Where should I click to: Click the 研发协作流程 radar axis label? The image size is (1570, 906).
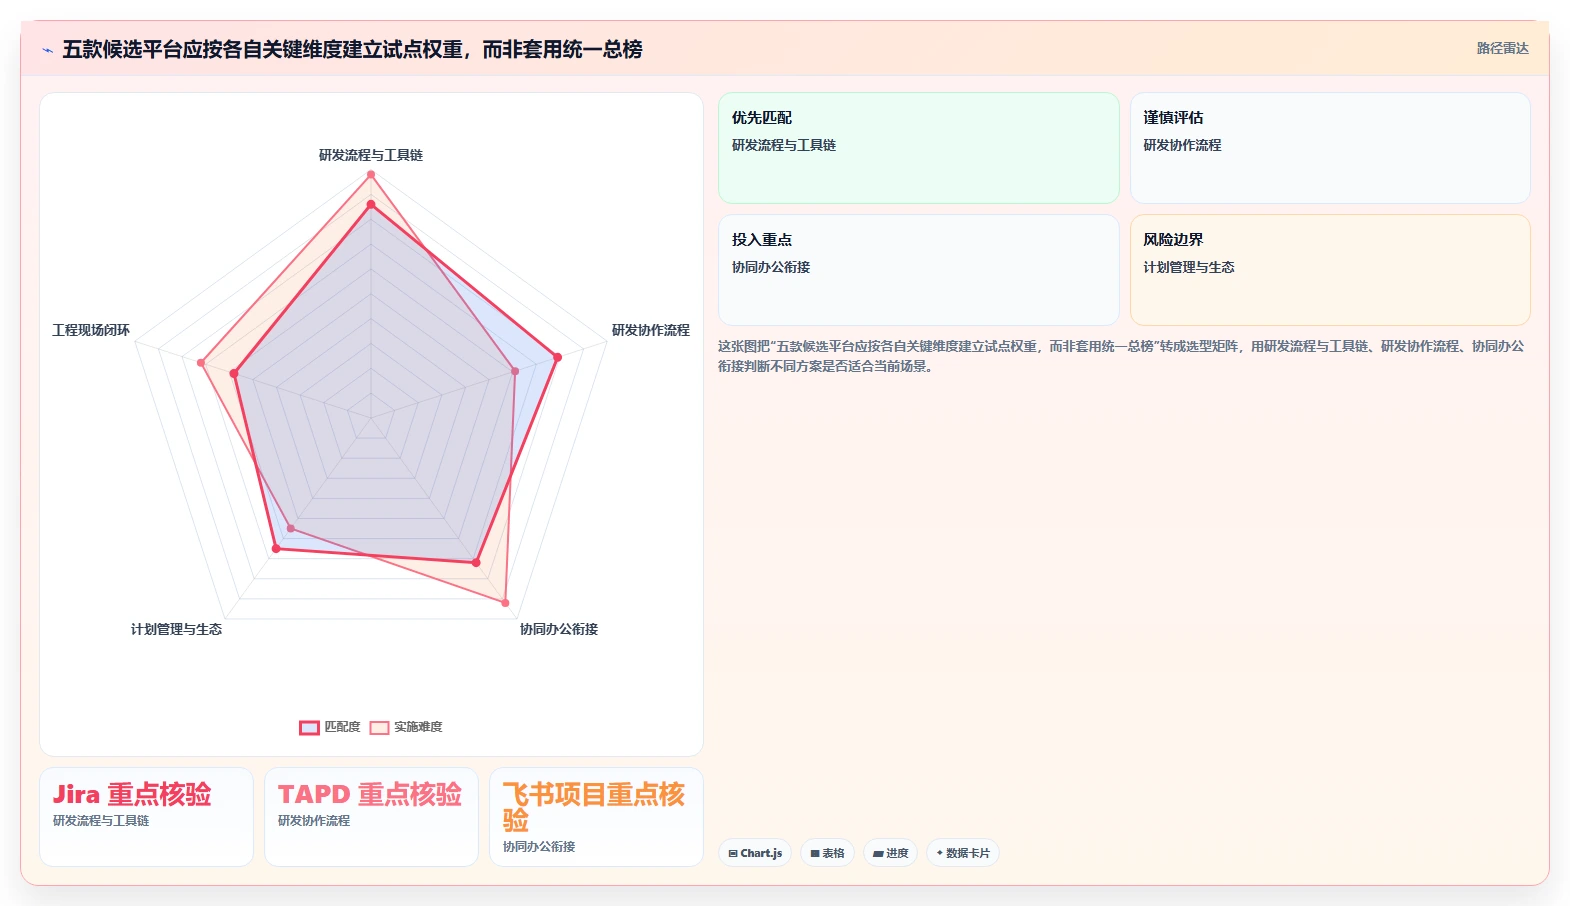[651, 330]
